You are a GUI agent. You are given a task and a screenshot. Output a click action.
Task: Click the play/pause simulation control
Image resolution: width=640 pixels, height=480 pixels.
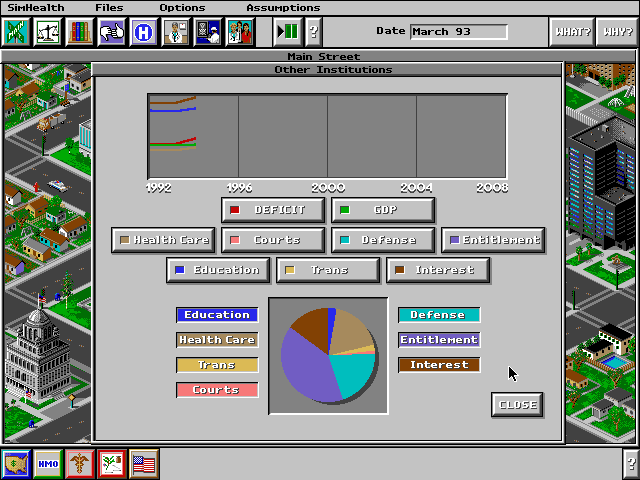(x=288, y=32)
